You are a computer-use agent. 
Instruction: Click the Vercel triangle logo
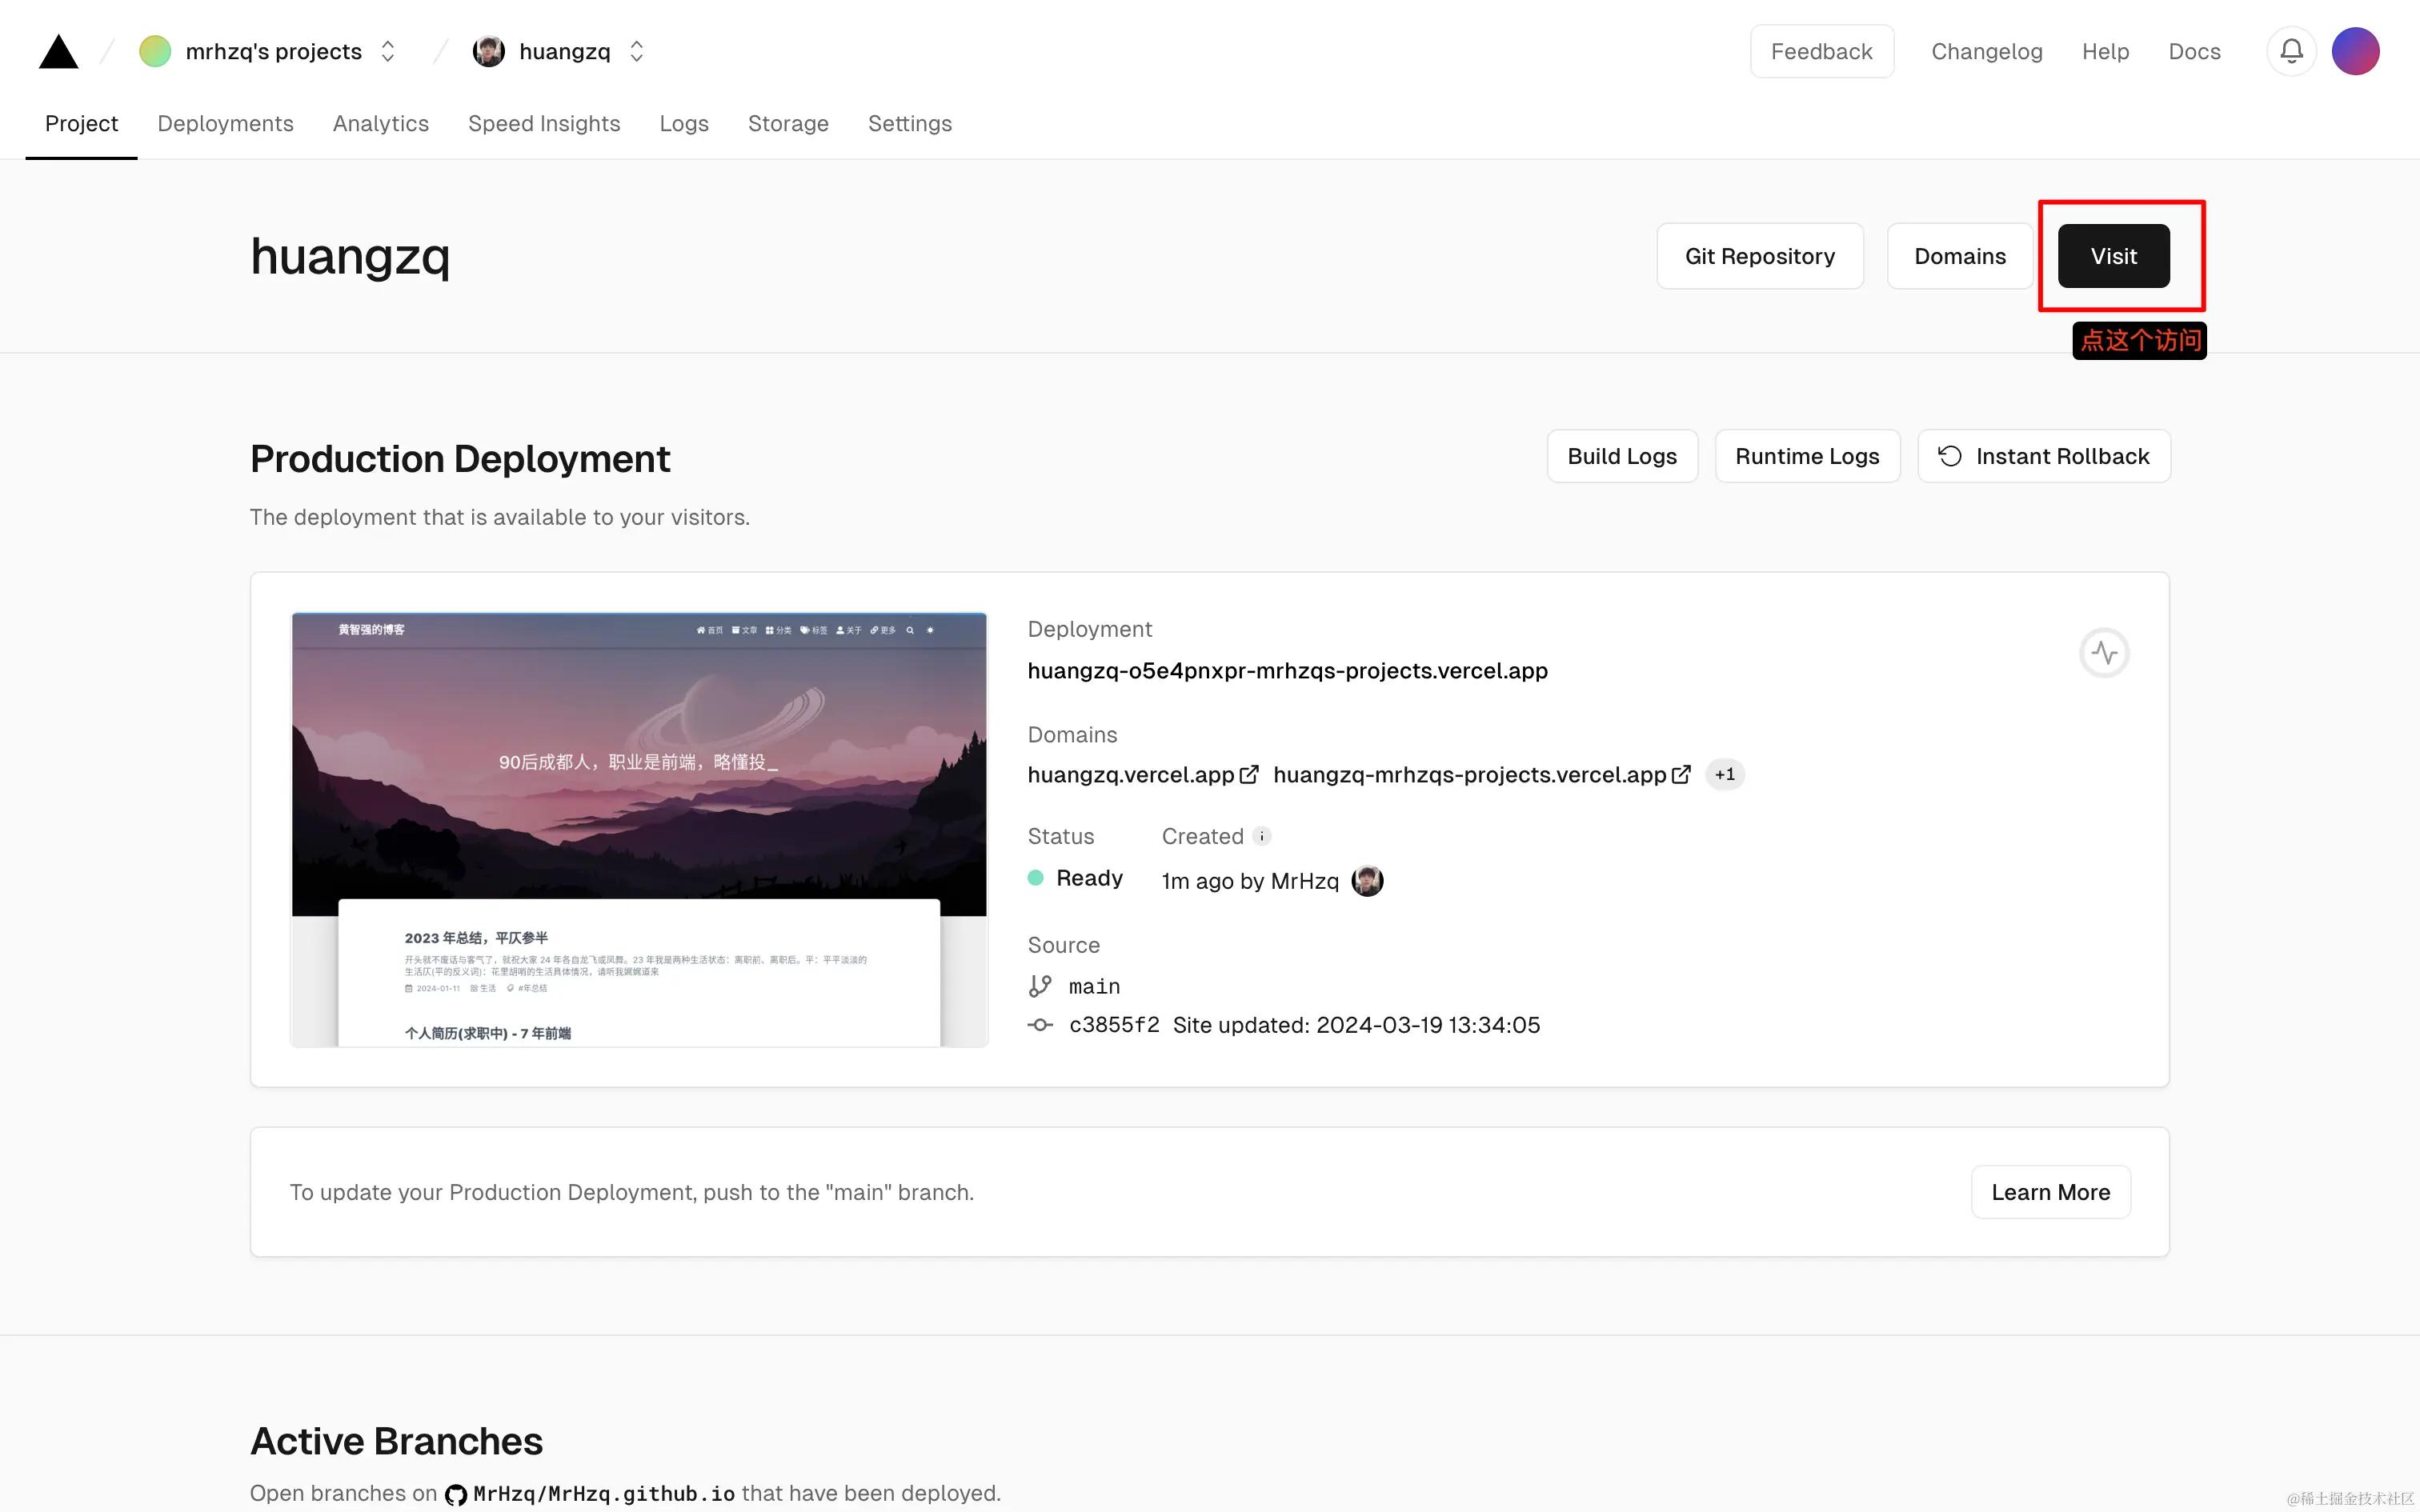click(58, 51)
